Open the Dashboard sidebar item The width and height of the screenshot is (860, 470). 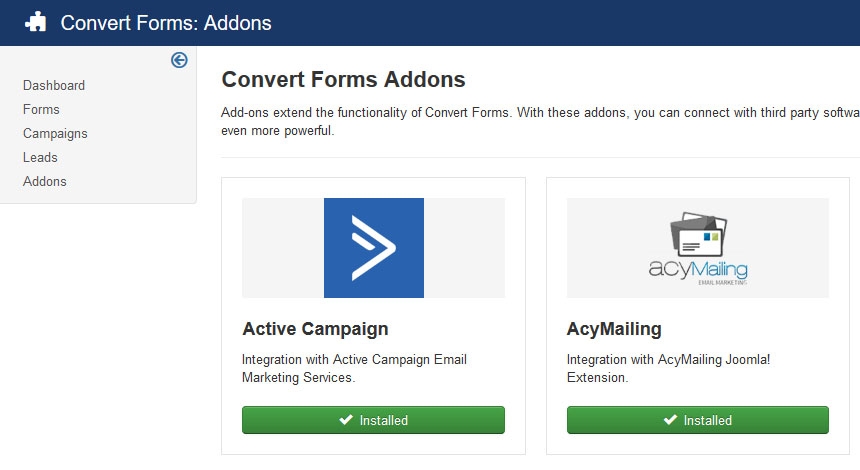(54, 86)
